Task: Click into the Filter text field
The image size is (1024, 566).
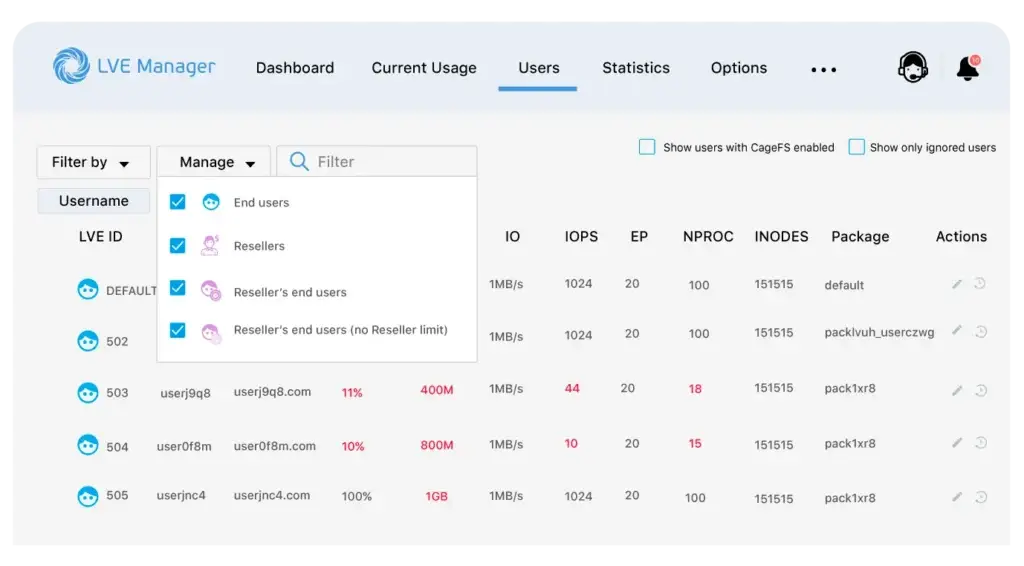Action: pyautogui.click(x=390, y=161)
